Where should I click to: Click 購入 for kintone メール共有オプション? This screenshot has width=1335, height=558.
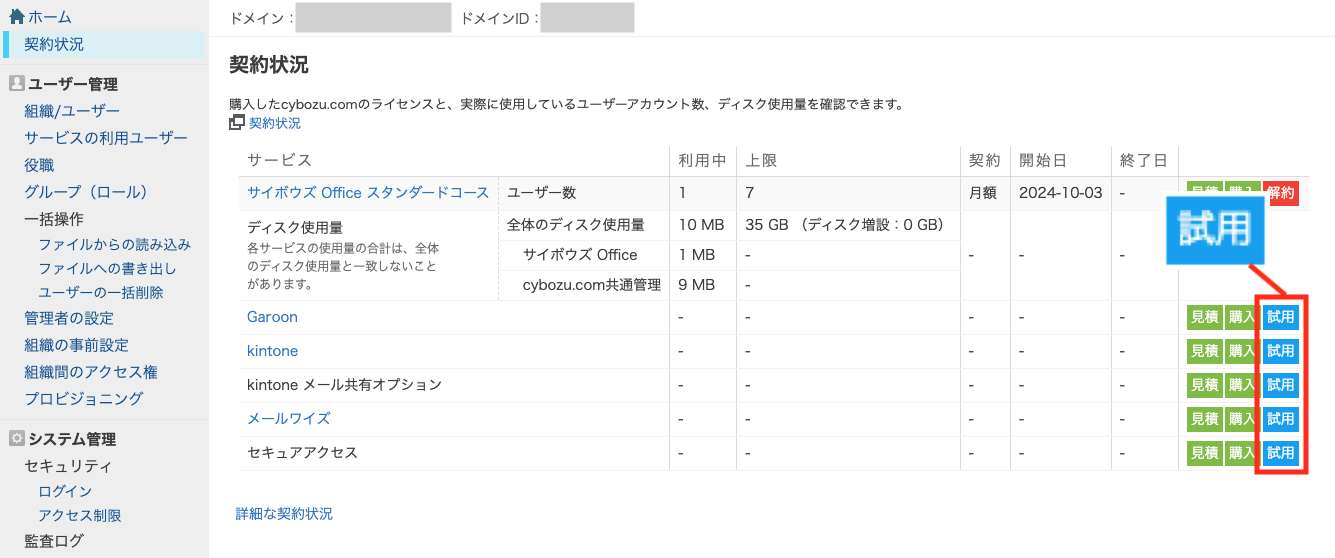point(1241,385)
